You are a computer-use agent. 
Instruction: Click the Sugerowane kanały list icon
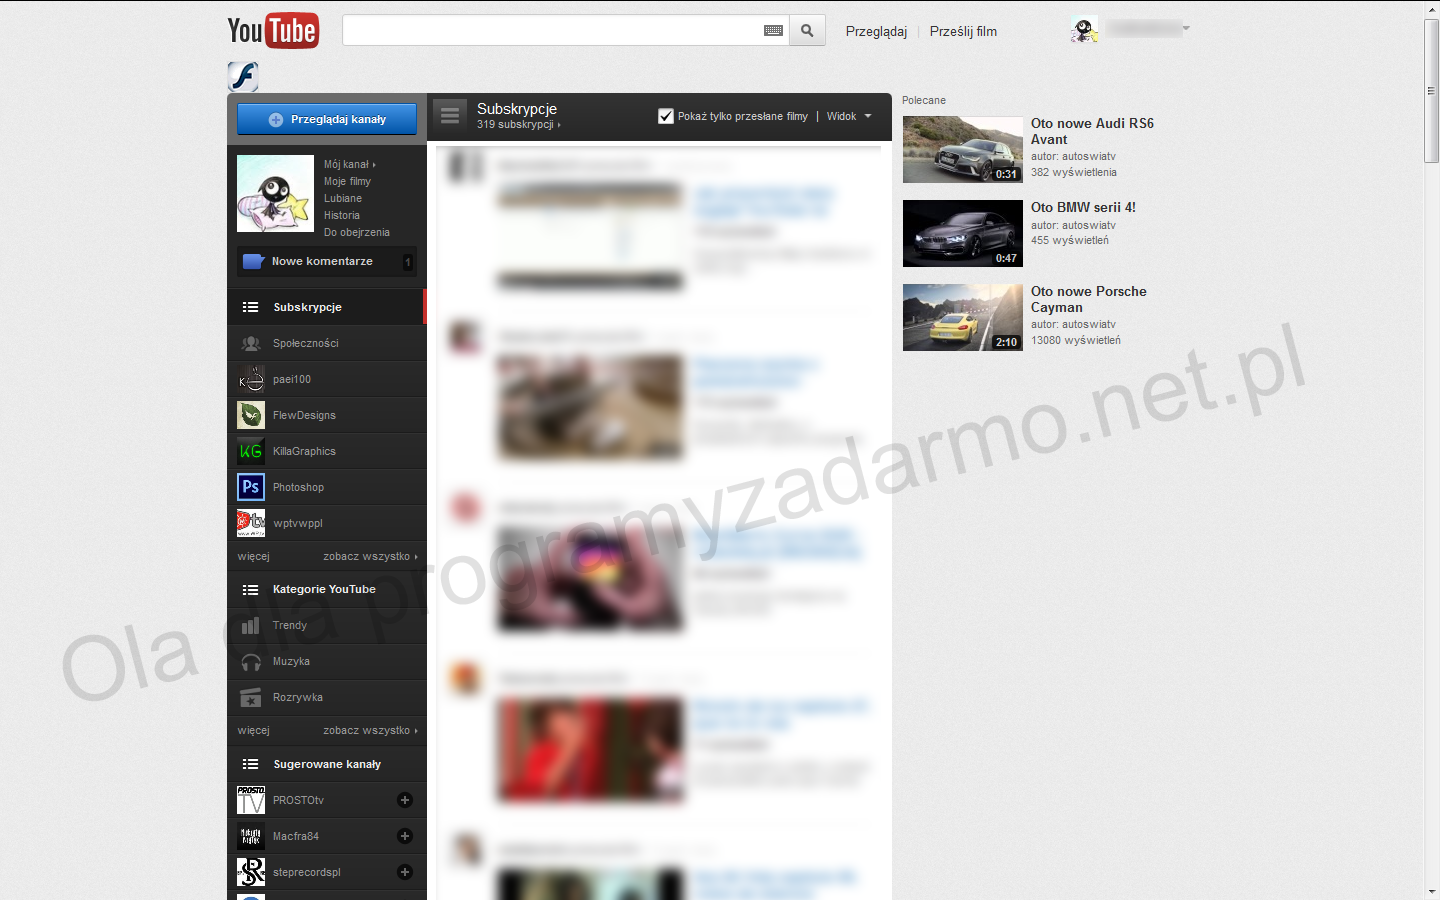251,764
